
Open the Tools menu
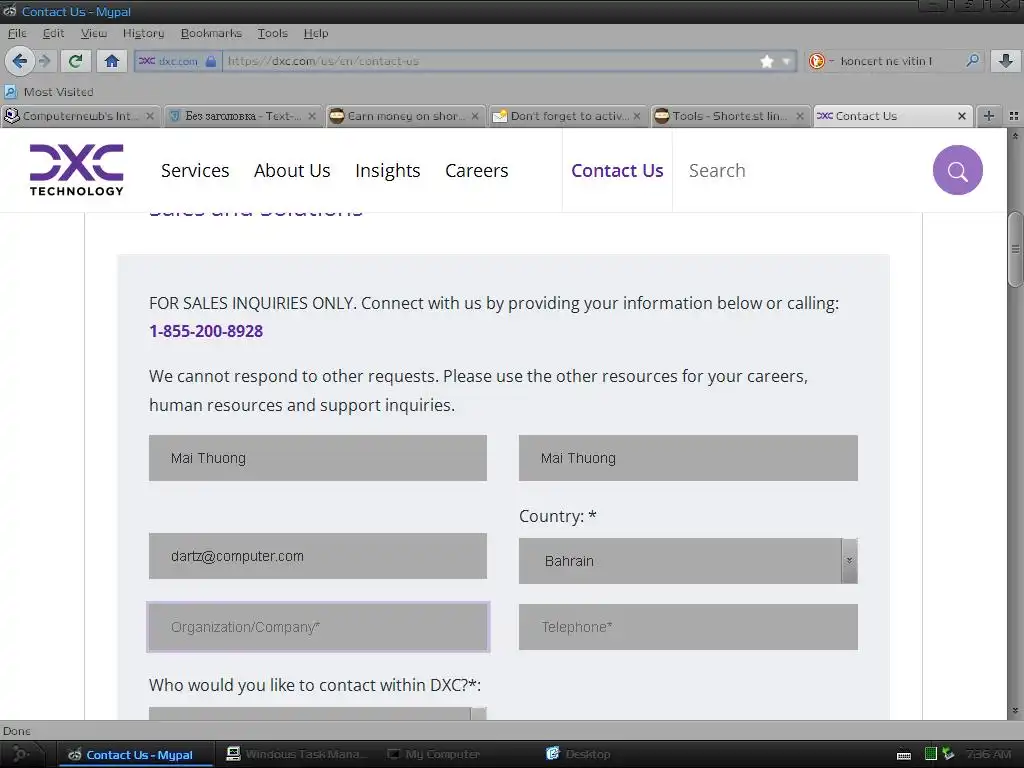click(x=272, y=33)
